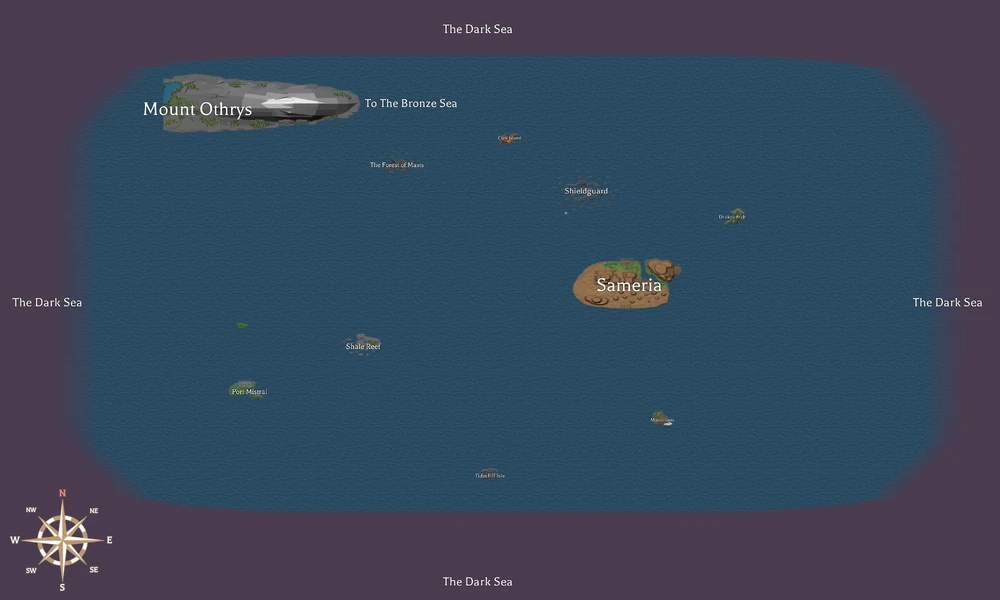Select the Shale Reef rock formation

pos(363,339)
